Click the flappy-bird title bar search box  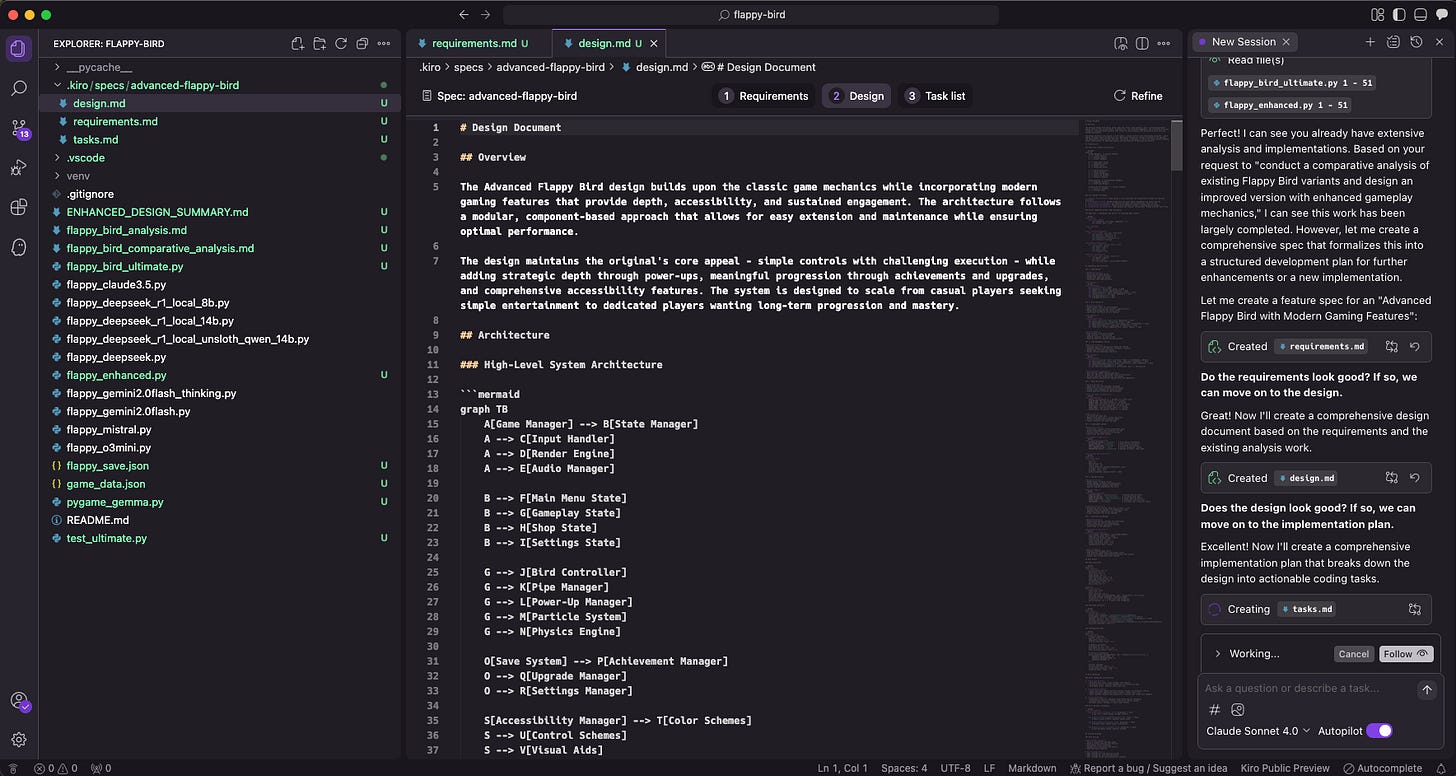[x=750, y=15]
